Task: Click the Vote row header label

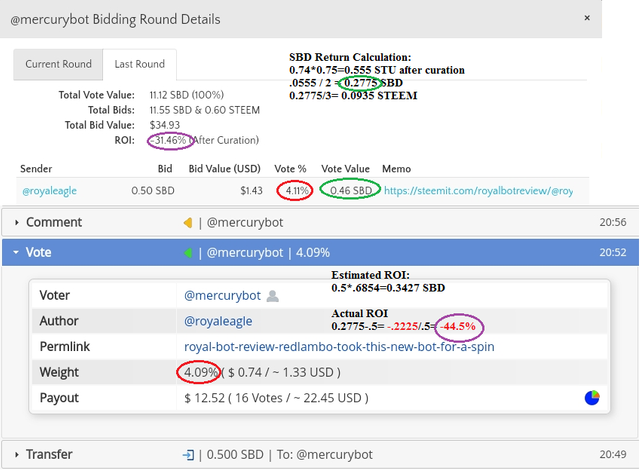Action: [38, 253]
